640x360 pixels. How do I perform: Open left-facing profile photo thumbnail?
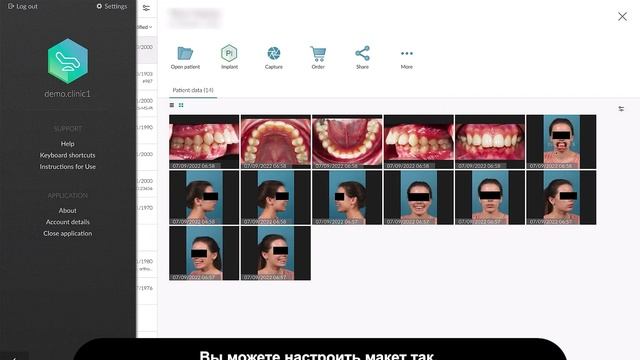347,198
